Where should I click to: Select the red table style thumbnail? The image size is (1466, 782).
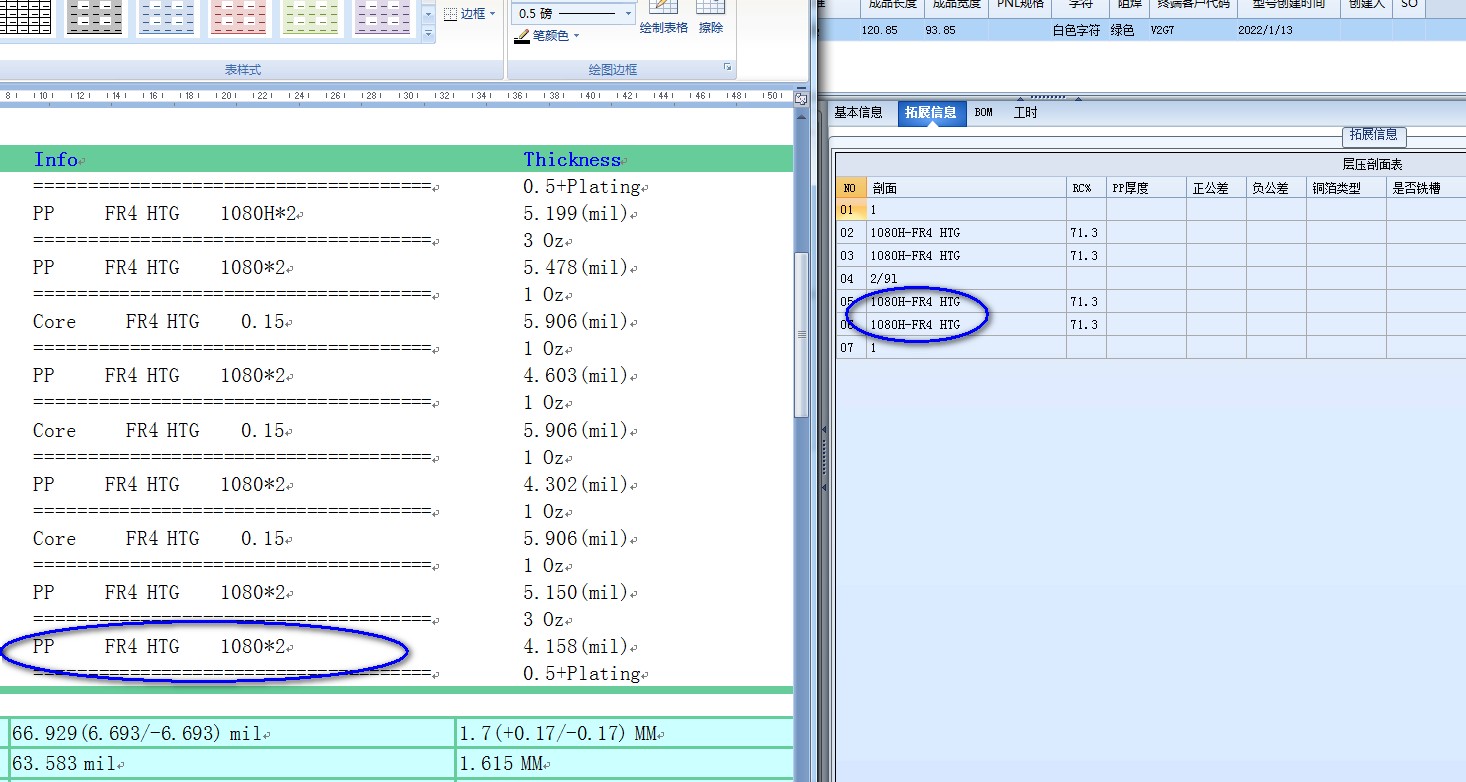240,17
